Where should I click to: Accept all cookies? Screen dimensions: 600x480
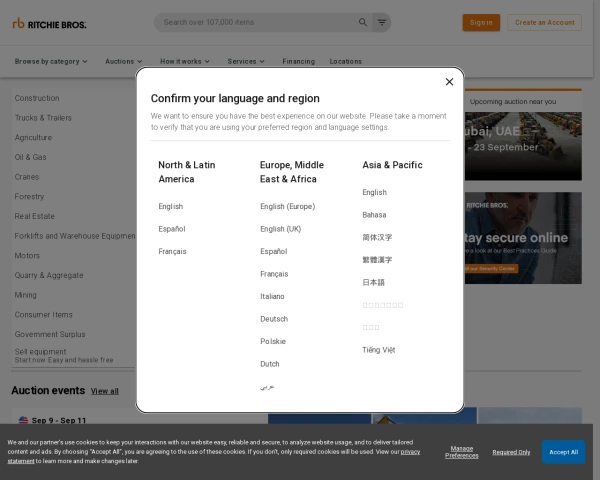point(563,452)
